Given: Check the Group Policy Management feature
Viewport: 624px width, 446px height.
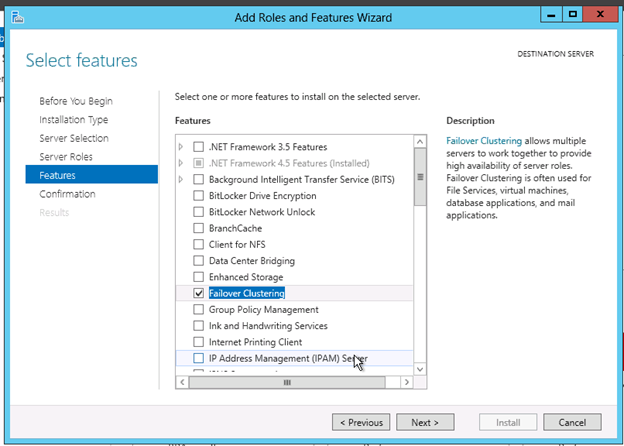Looking at the screenshot, I should [199, 310].
